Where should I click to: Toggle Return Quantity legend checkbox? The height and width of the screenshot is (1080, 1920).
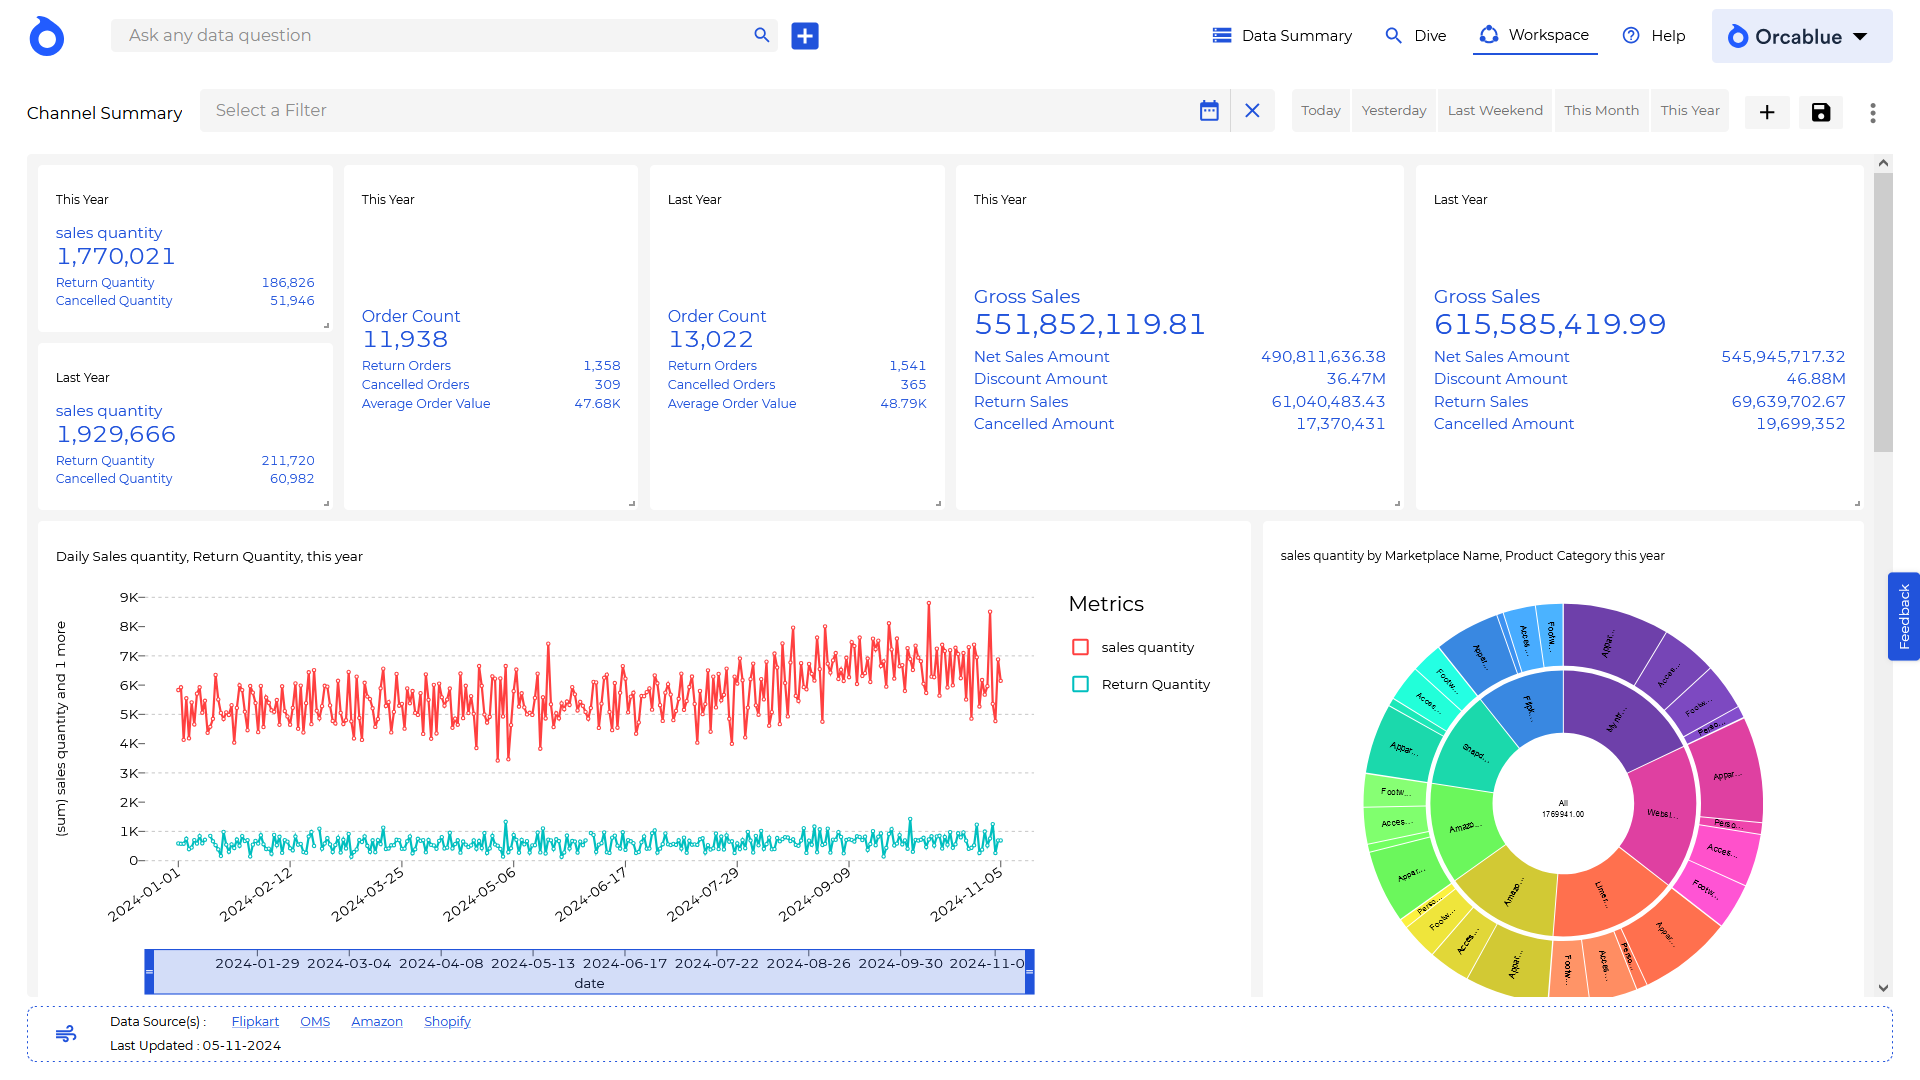1080,684
